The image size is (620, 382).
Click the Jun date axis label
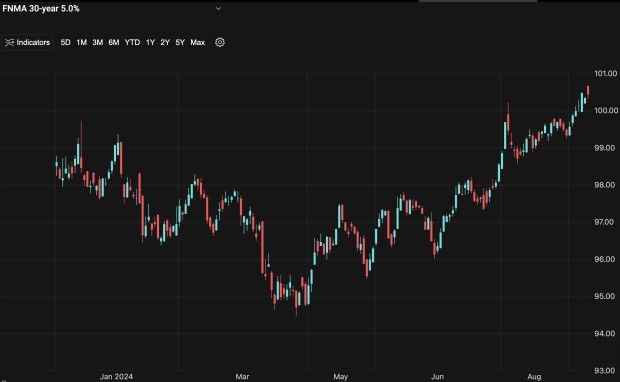[437, 376]
